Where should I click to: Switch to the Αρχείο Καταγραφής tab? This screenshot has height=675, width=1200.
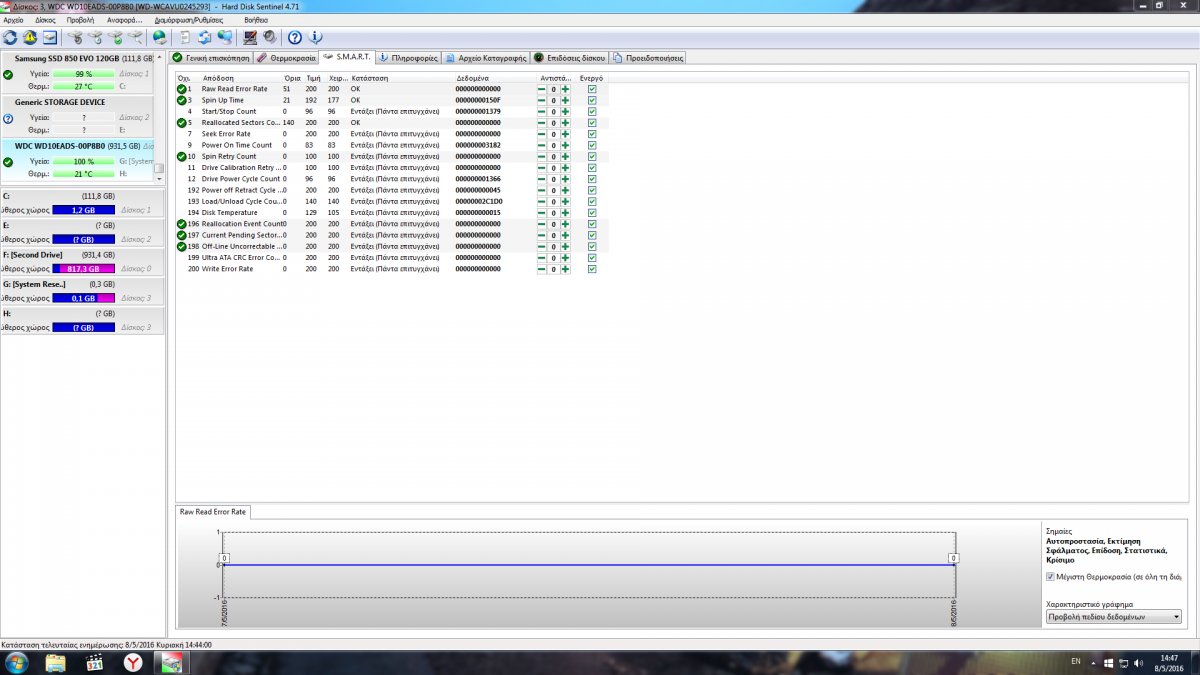pos(485,58)
